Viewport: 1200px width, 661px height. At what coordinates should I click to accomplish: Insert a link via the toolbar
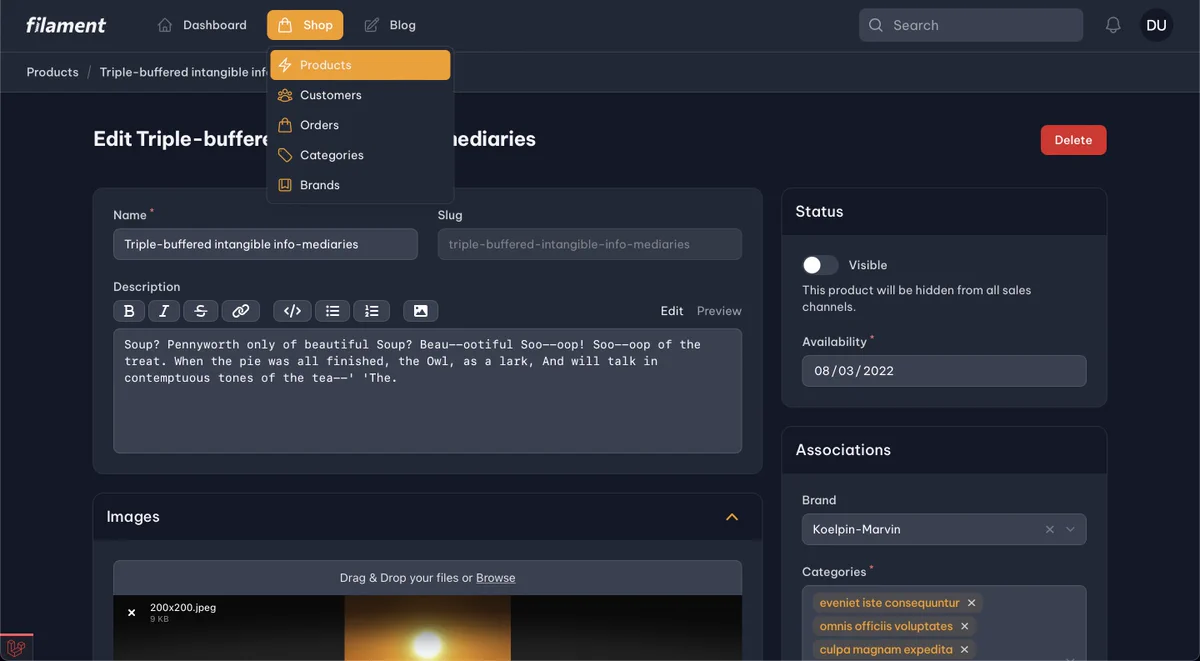(241, 311)
